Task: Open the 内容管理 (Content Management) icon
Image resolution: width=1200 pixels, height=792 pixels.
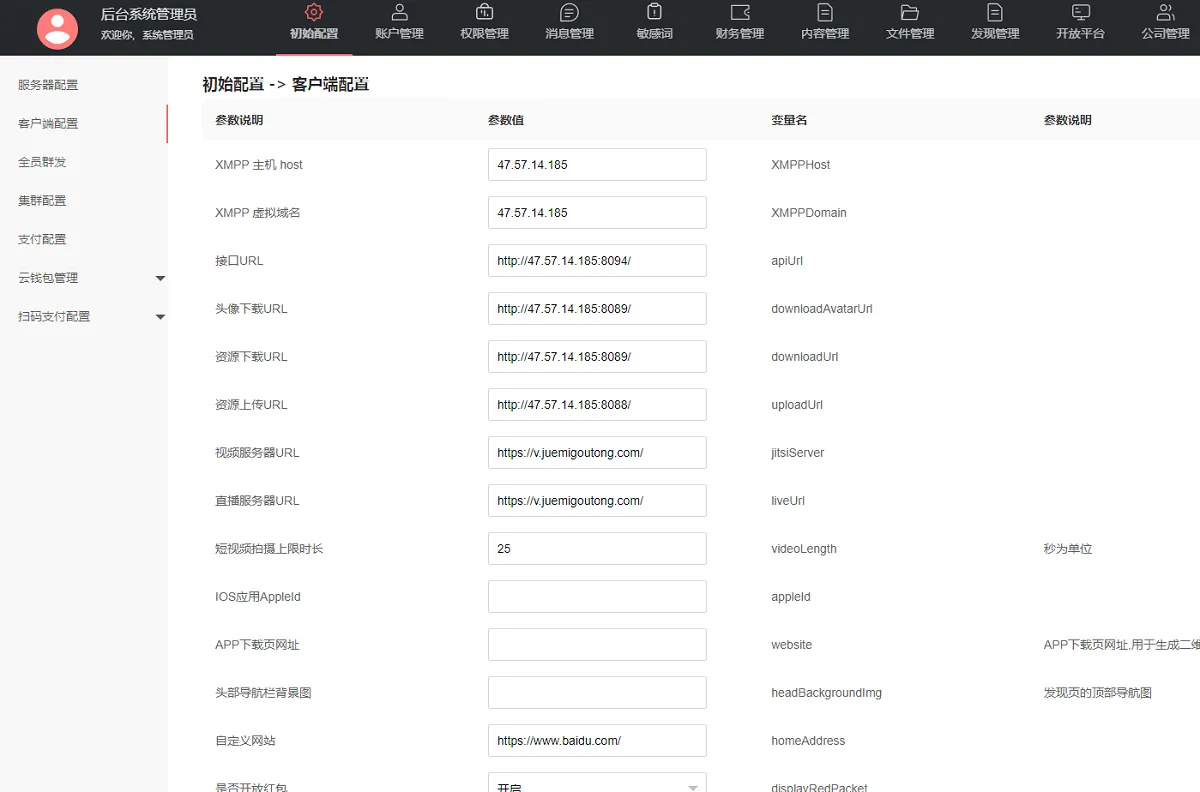Action: point(824,22)
